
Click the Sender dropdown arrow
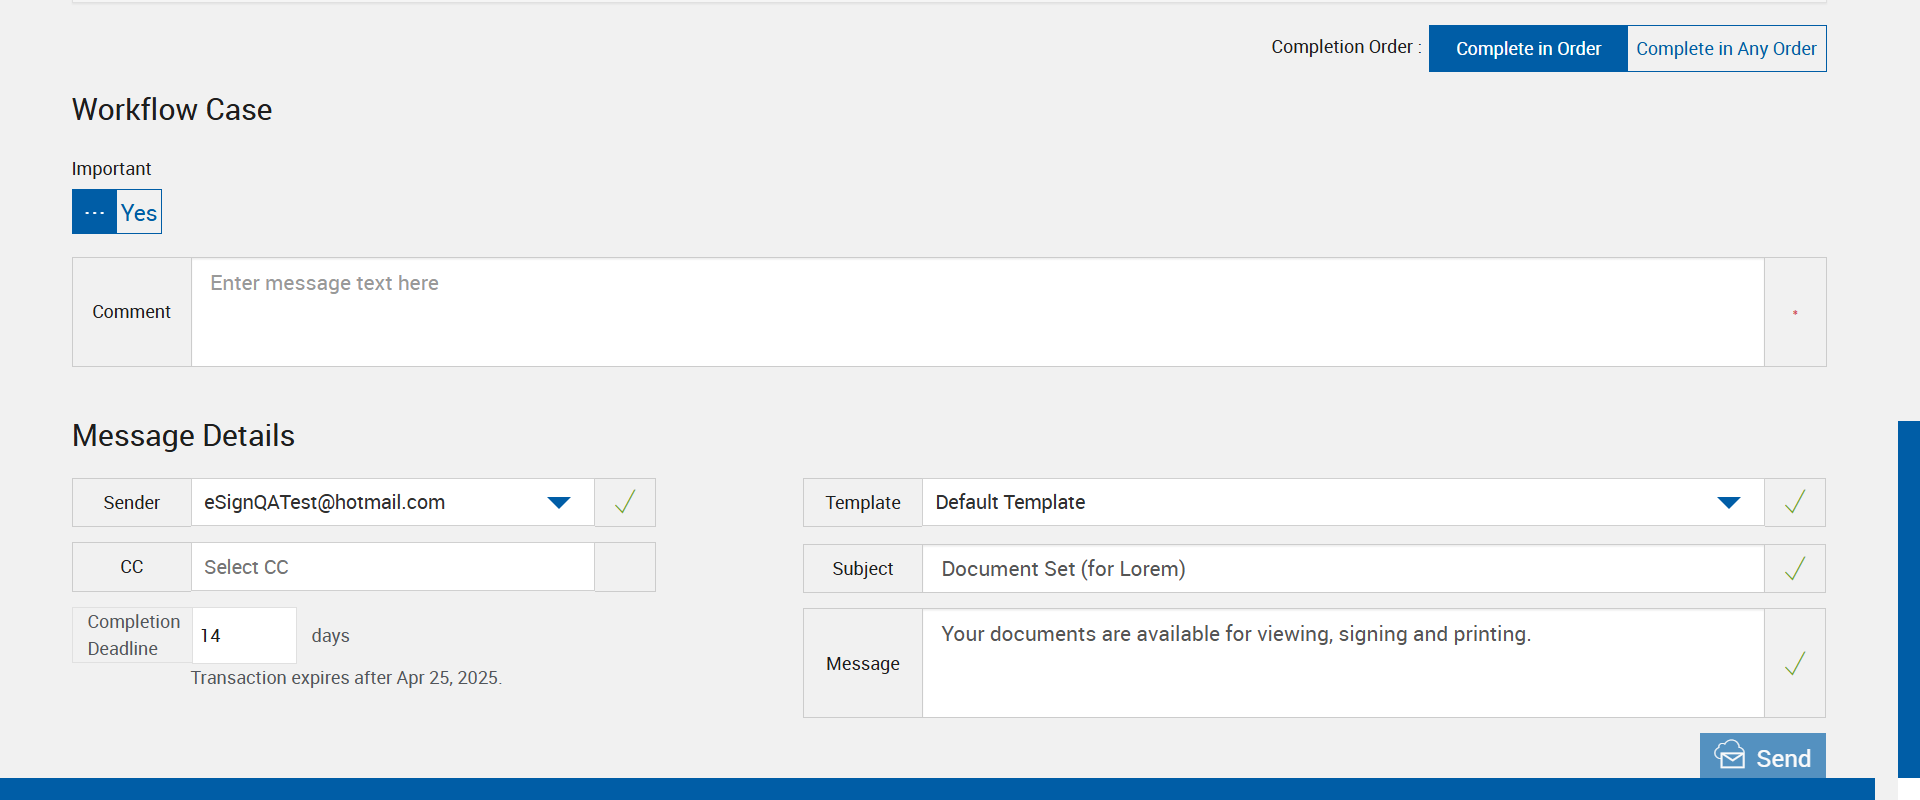pos(559,502)
